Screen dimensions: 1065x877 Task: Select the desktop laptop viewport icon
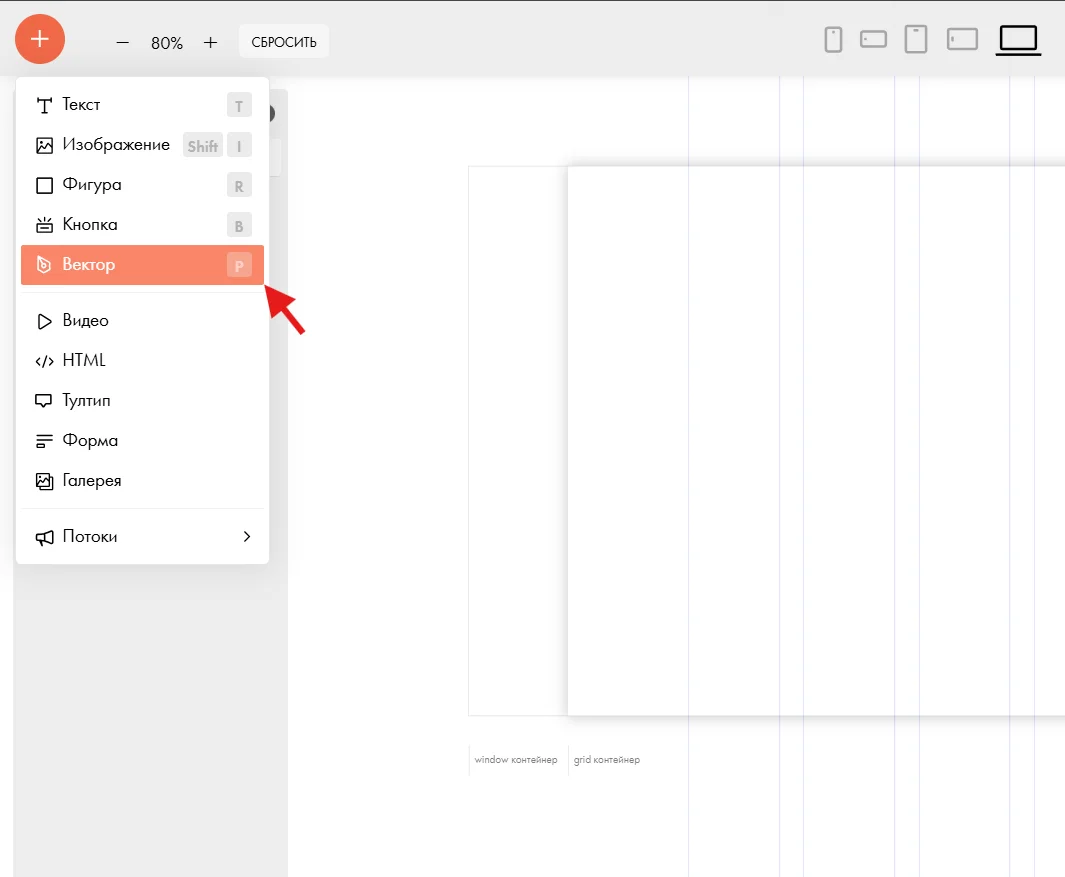(1018, 40)
